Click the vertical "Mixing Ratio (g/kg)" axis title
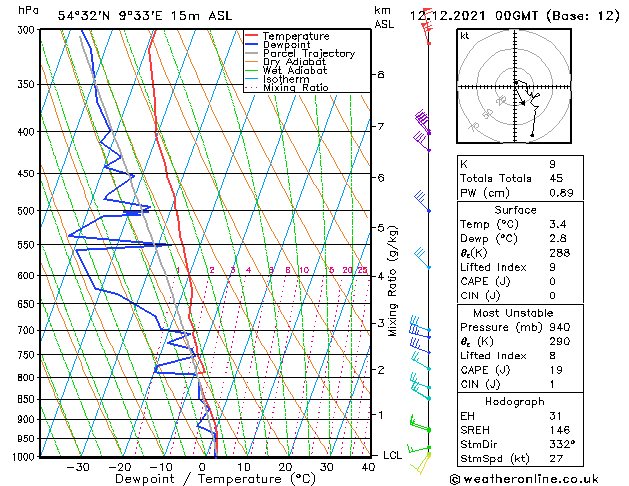This screenshot has height=486, width=629. click(x=392, y=281)
